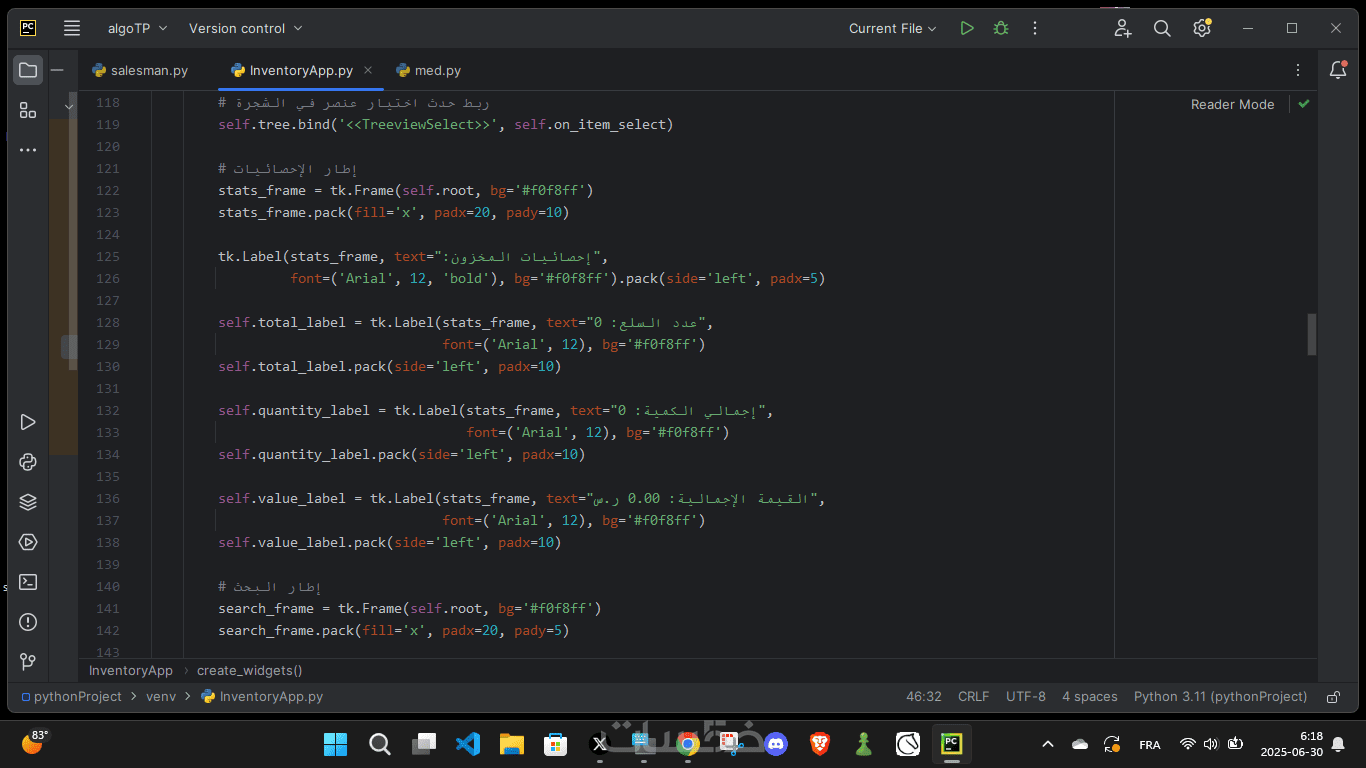Open the taskbar clock and calendar
Screen dimensions: 1366x768
pyautogui.click(x=1291, y=744)
